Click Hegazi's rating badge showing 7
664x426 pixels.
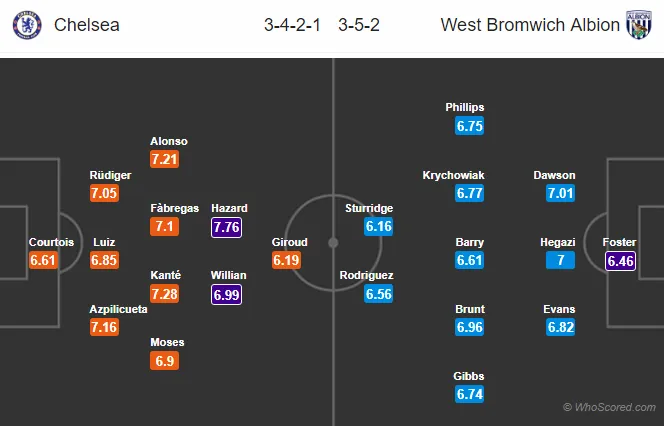(x=560, y=260)
